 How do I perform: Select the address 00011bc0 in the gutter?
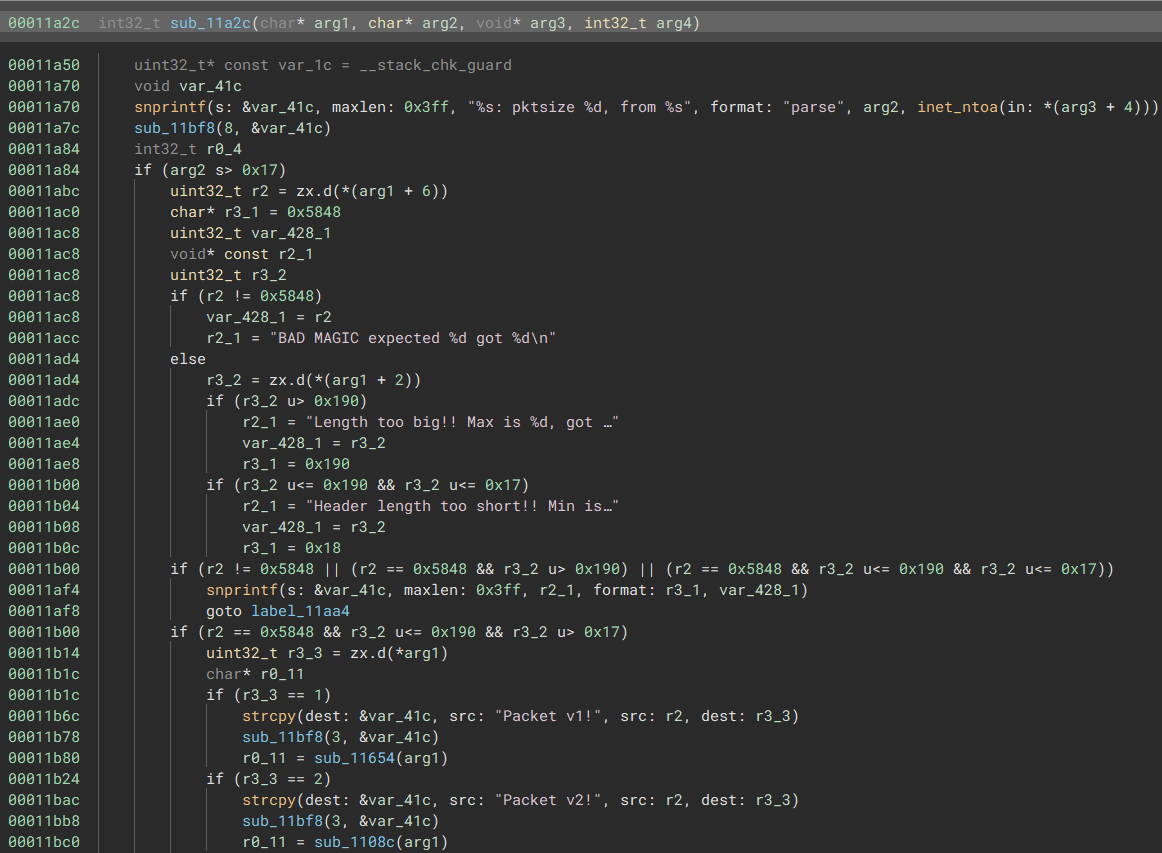tap(44, 841)
